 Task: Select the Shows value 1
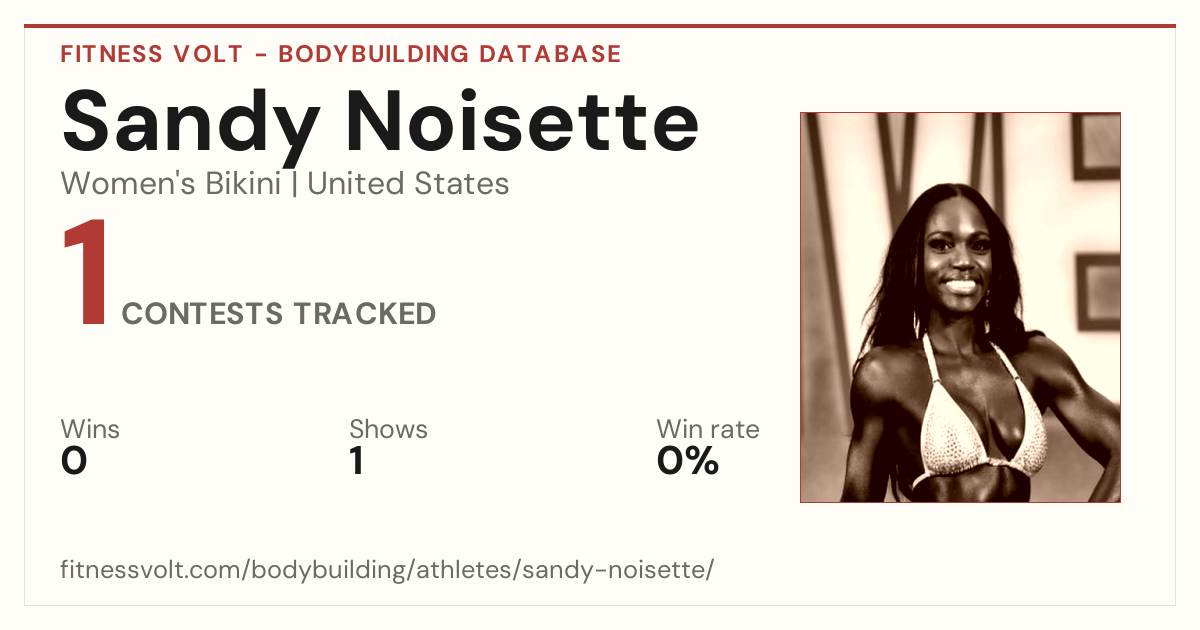point(356,461)
